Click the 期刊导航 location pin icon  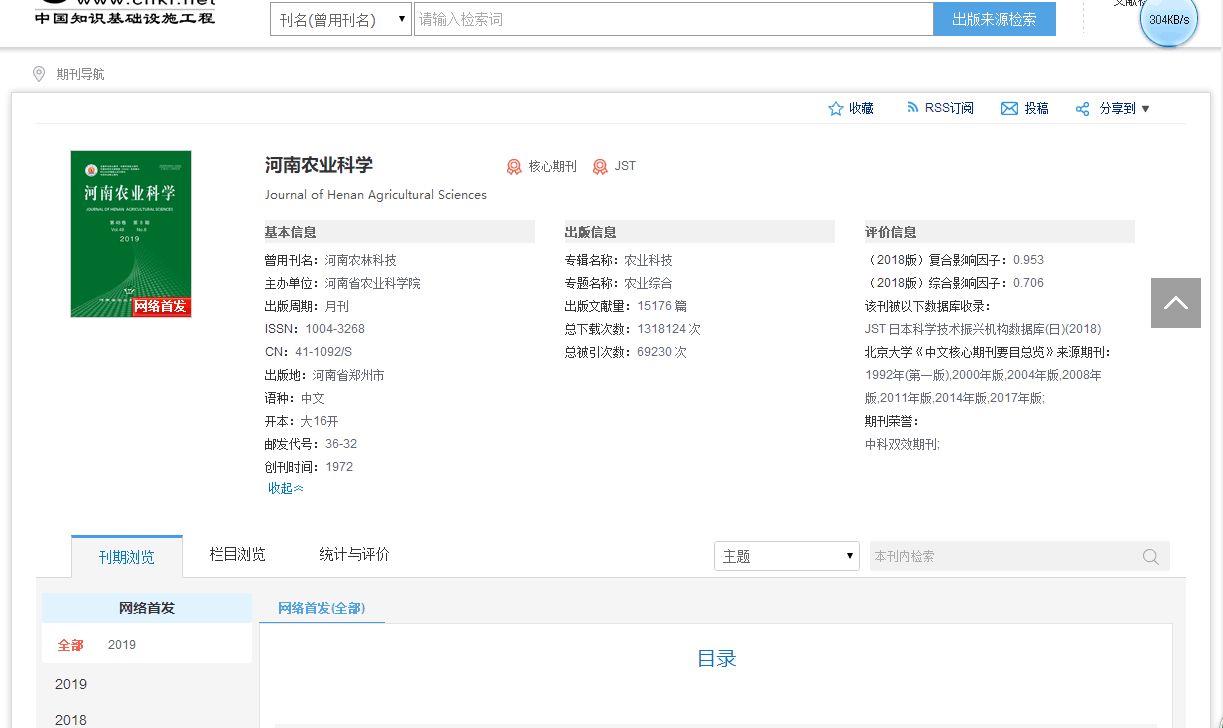[x=39, y=74]
